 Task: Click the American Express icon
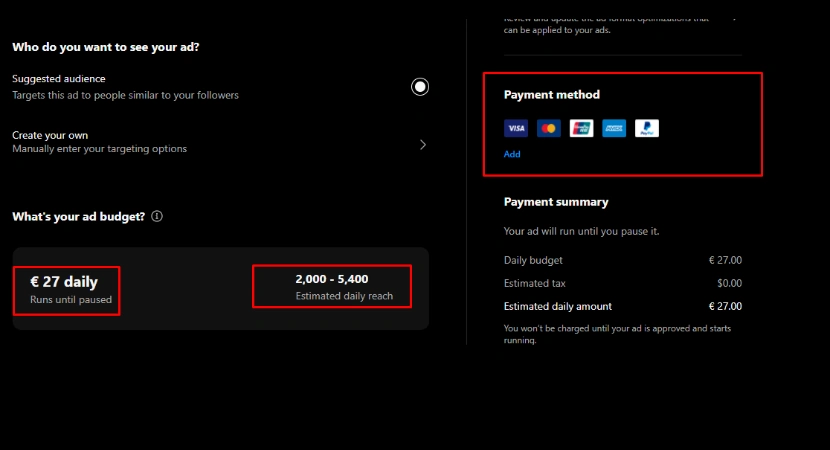coord(614,128)
